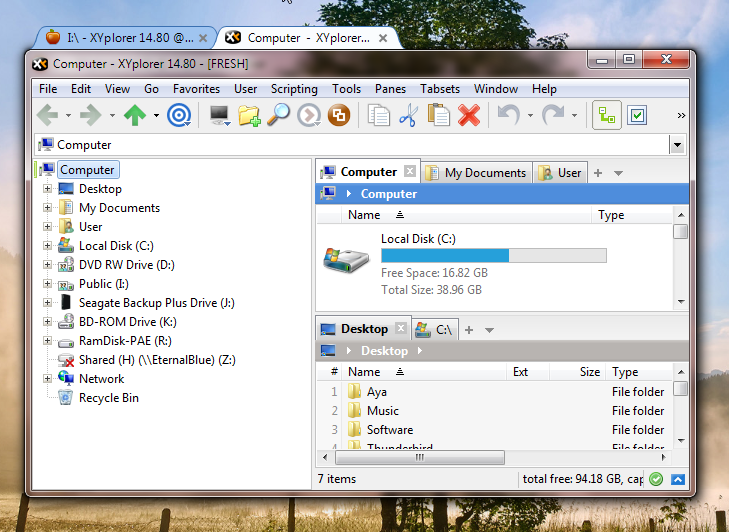Click the Copy toolbar icon
729x532 pixels.
pos(379,116)
